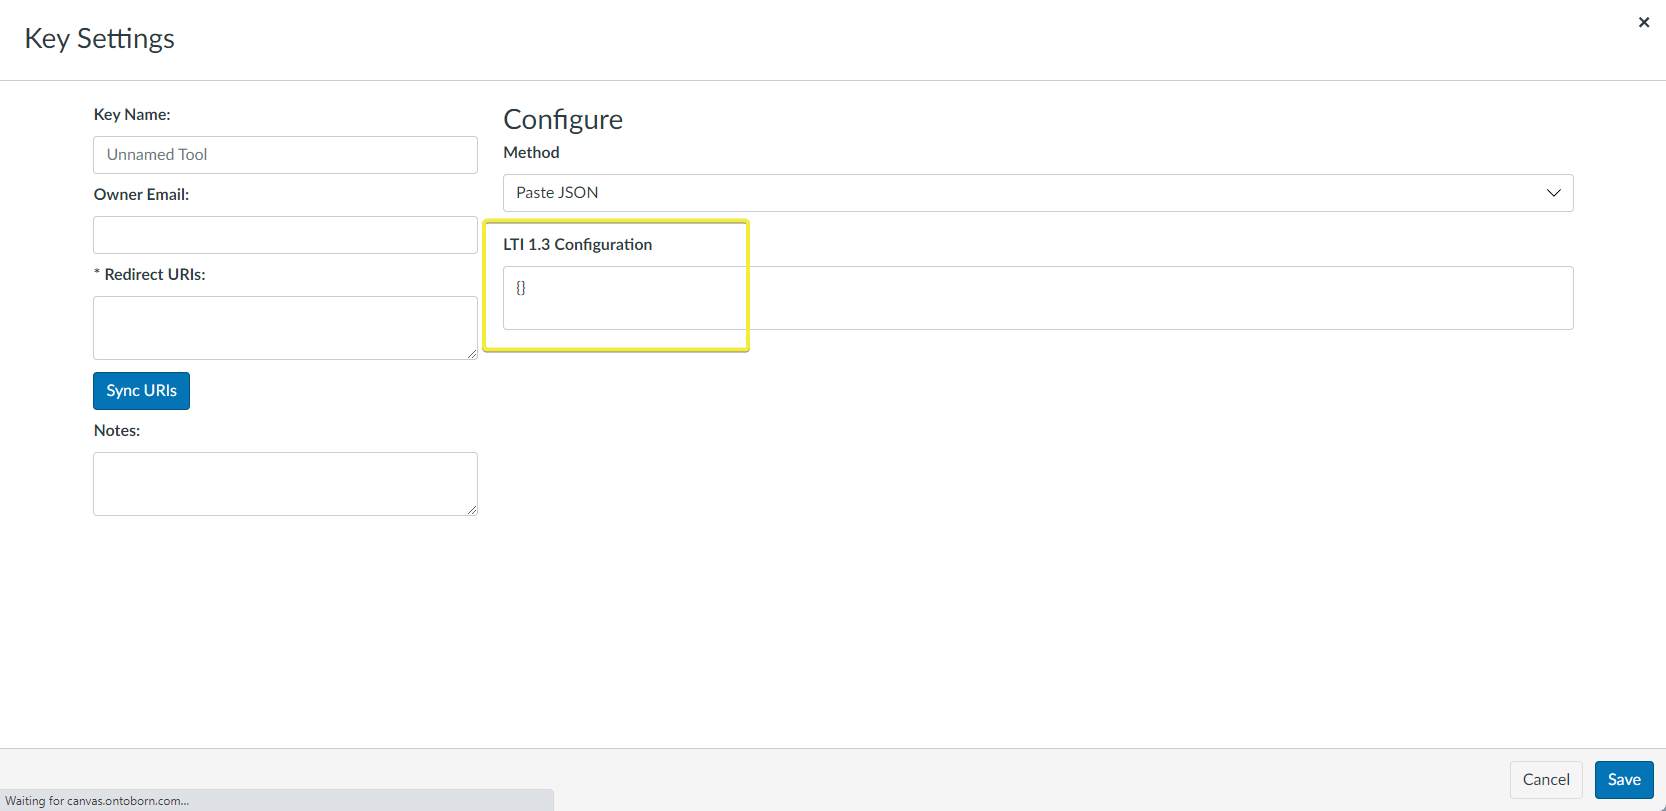Click the Key Name label
1666x811 pixels.
point(132,114)
